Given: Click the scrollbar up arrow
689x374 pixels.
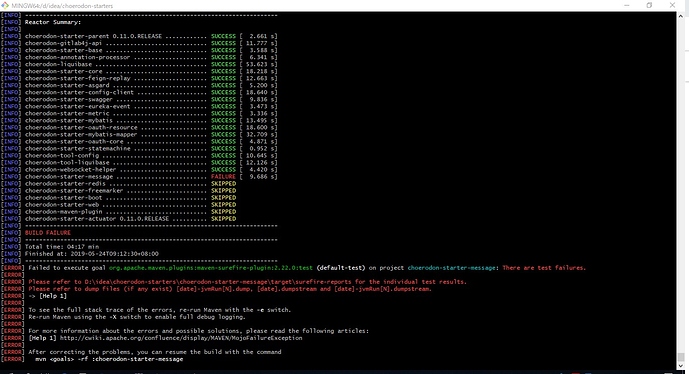Looking at the screenshot, I should click(x=681, y=15).
